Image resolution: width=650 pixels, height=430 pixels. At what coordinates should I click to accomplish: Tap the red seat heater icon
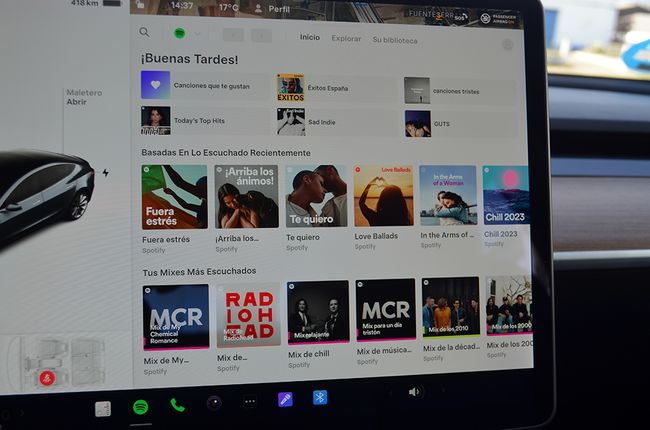(47, 378)
